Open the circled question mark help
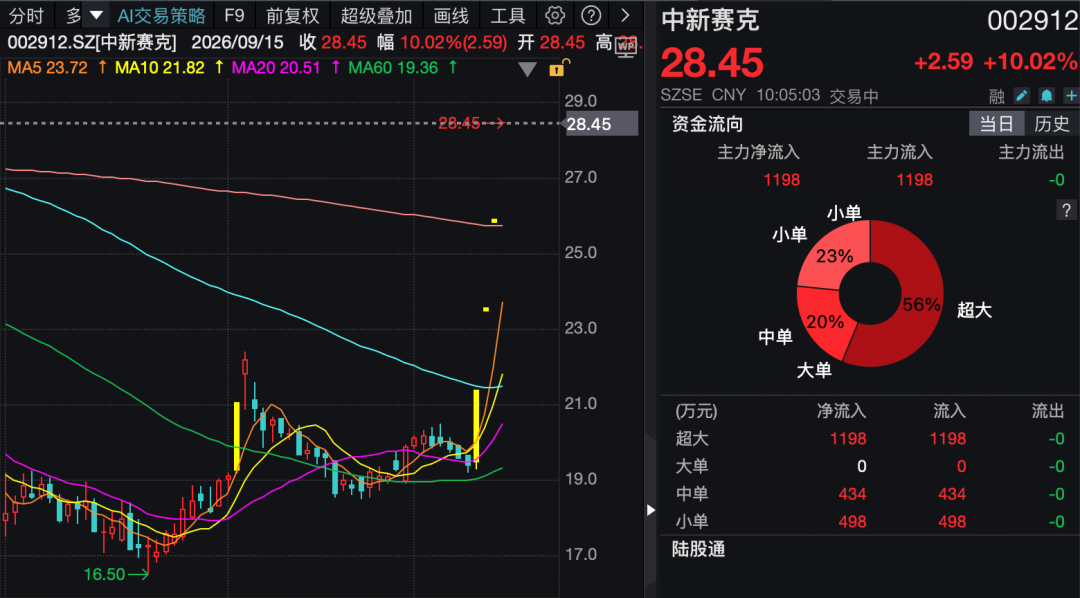The height and width of the screenshot is (598, 1080). 590,15
